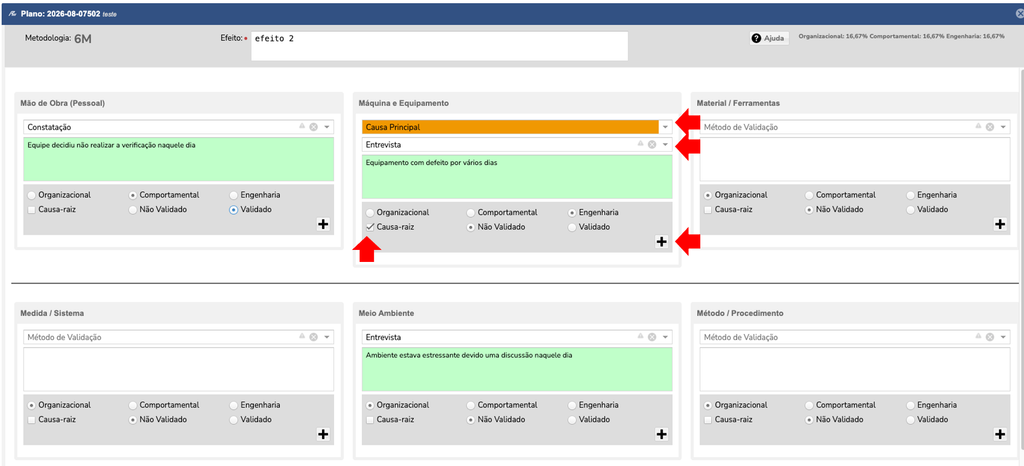Add a cause under Meio Ambiente panel
The image size is (1024, 466).
(x=662, y=434)
